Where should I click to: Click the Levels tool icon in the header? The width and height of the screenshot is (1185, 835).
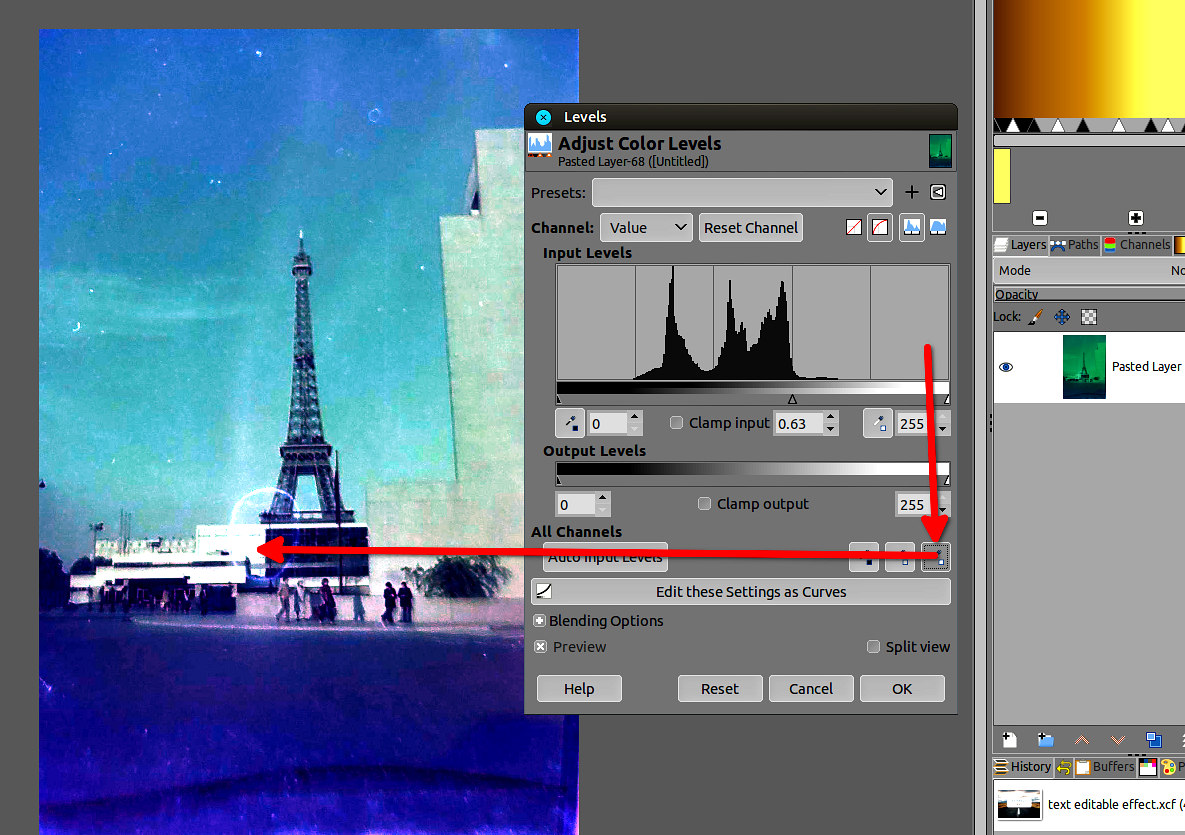click(x=540, y=144)
